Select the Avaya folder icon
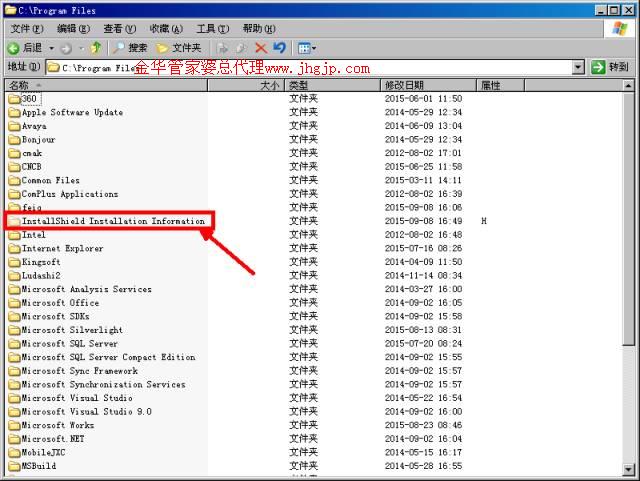This screenshot has height=481, width=640. coord(14,126)
